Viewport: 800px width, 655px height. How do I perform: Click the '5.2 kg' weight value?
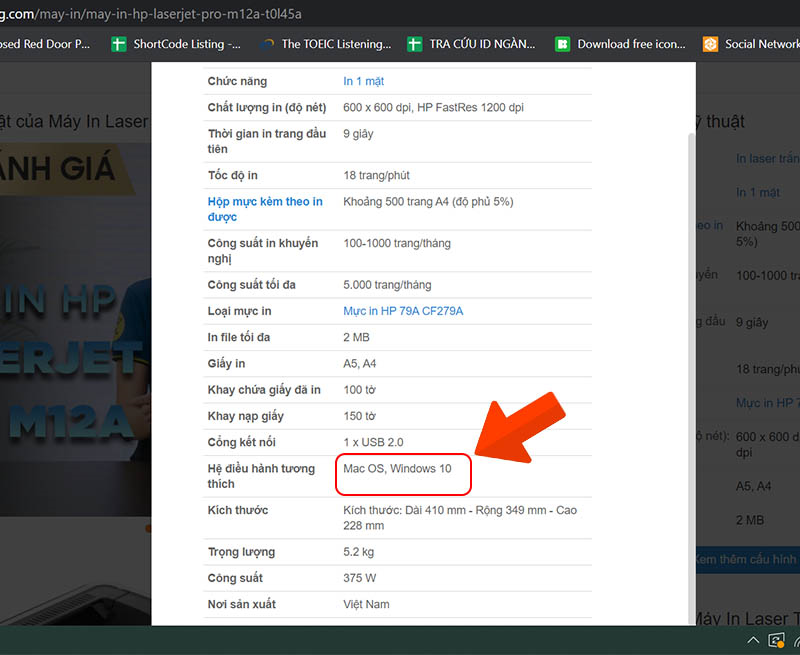[358, 552]
